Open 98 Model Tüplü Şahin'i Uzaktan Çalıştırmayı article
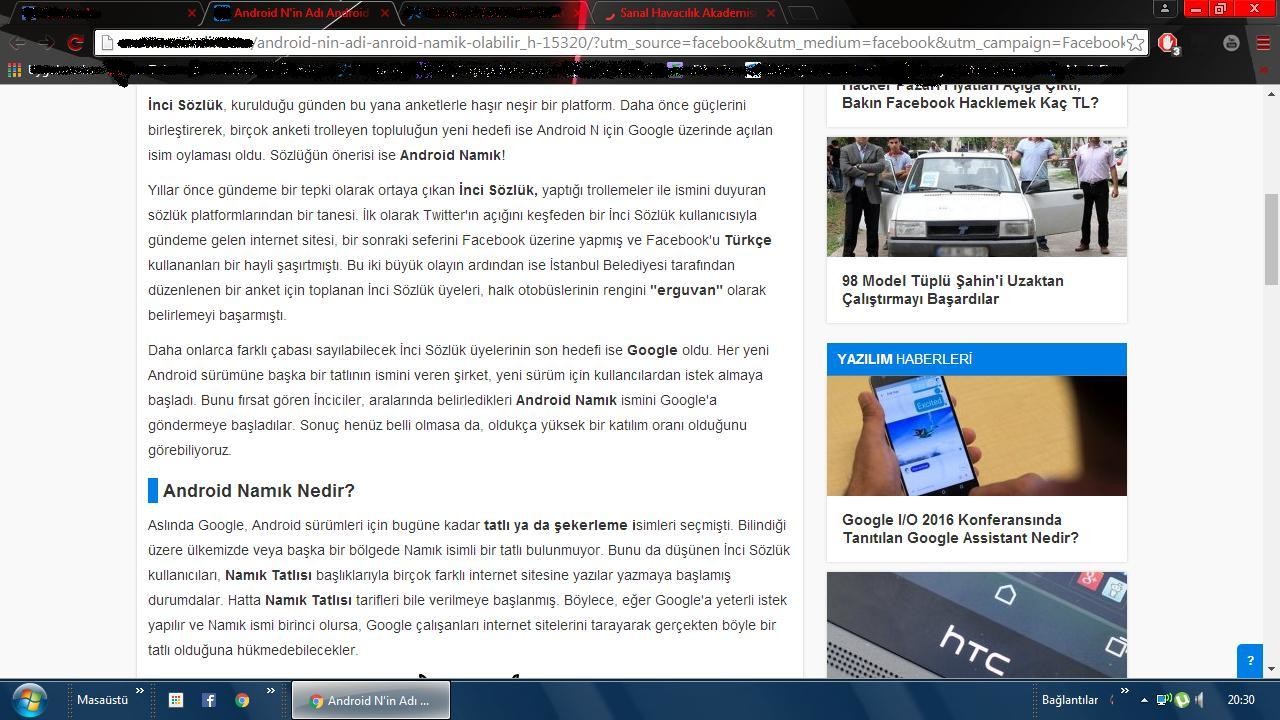Image resolution: width=1280 pixels, height=720 pixels. (x=953, y=290)
